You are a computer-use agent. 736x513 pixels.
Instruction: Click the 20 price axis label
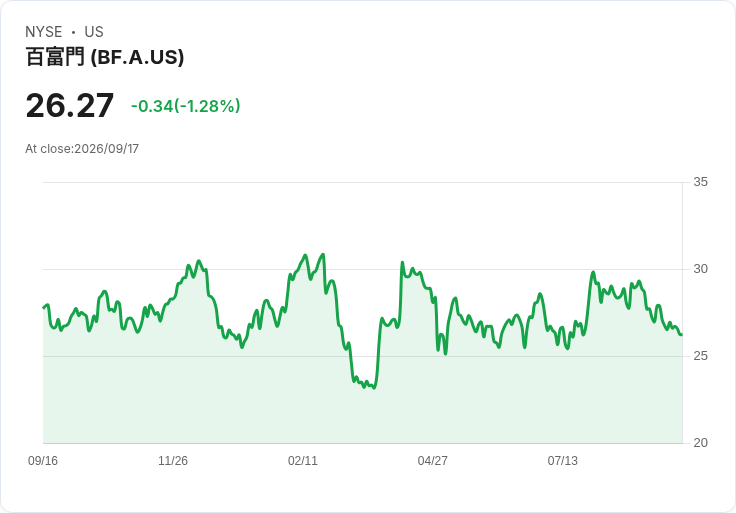[x=700, y=443]
